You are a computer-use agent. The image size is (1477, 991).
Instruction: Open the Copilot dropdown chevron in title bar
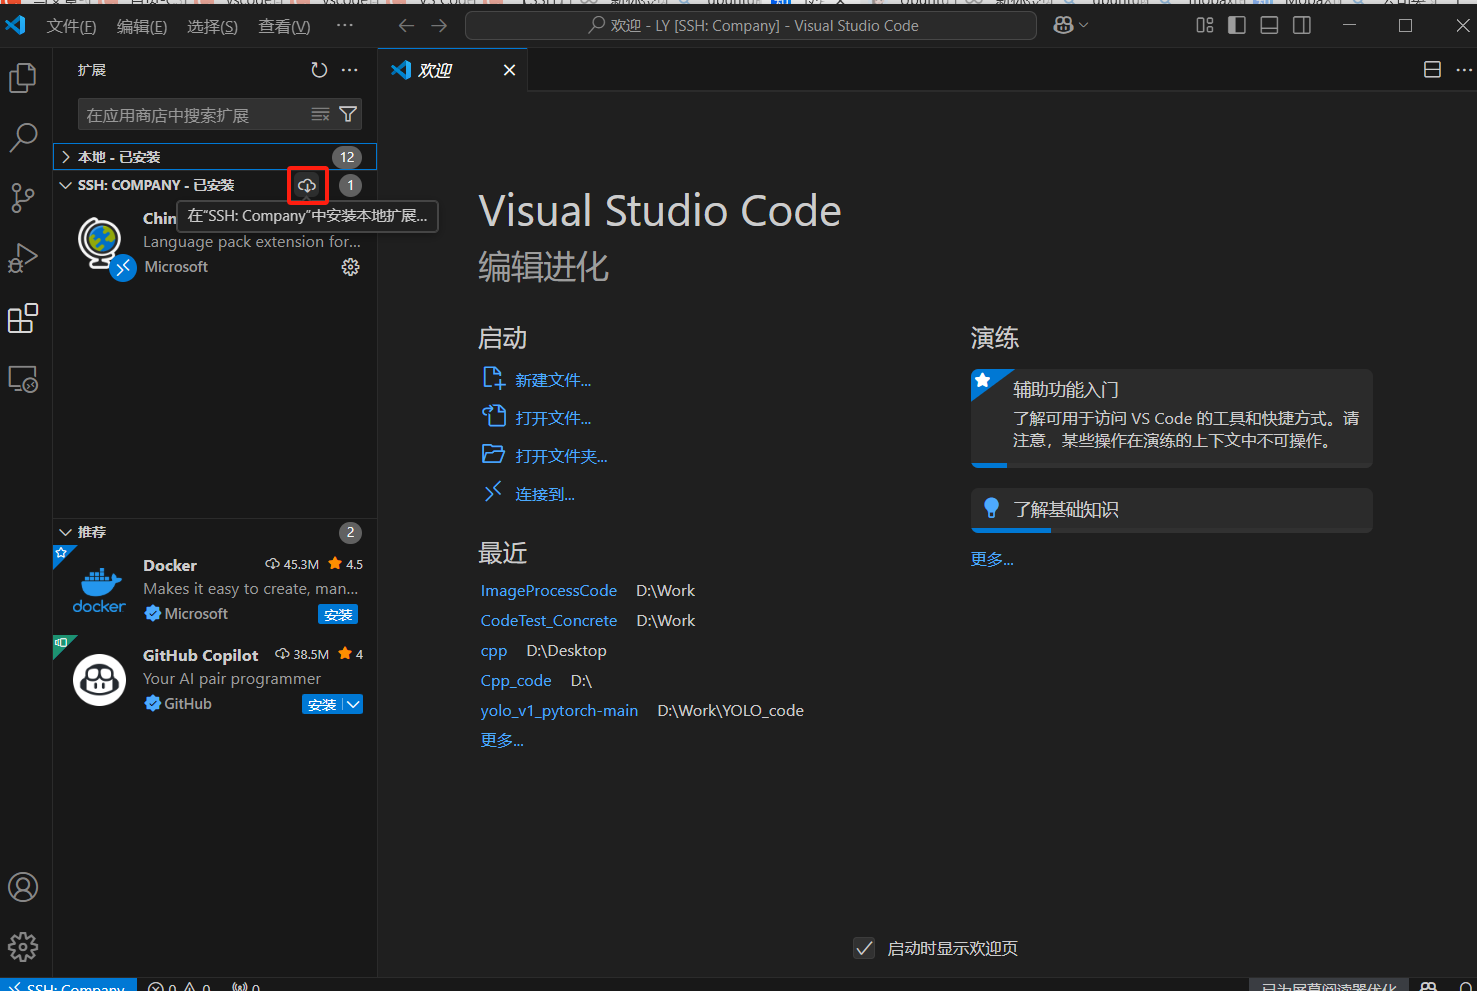click(x=1084, y=26)
